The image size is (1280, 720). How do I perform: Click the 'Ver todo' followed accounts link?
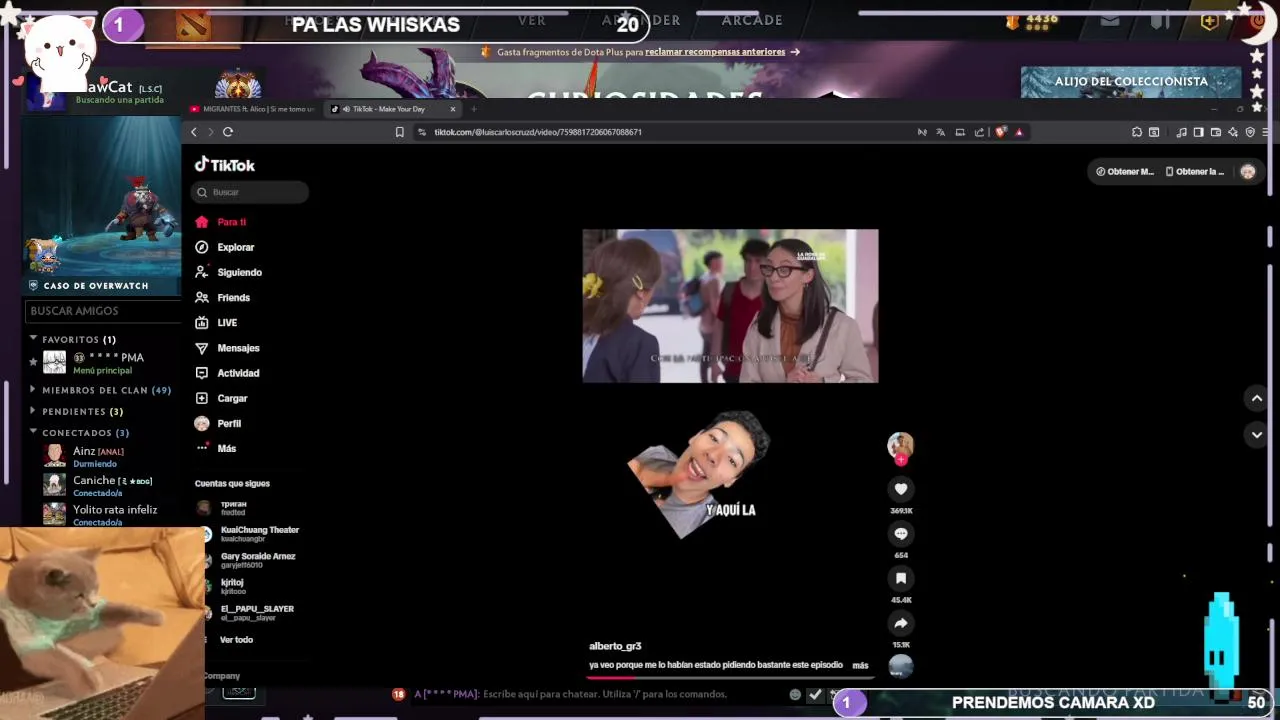pos(236,640)
